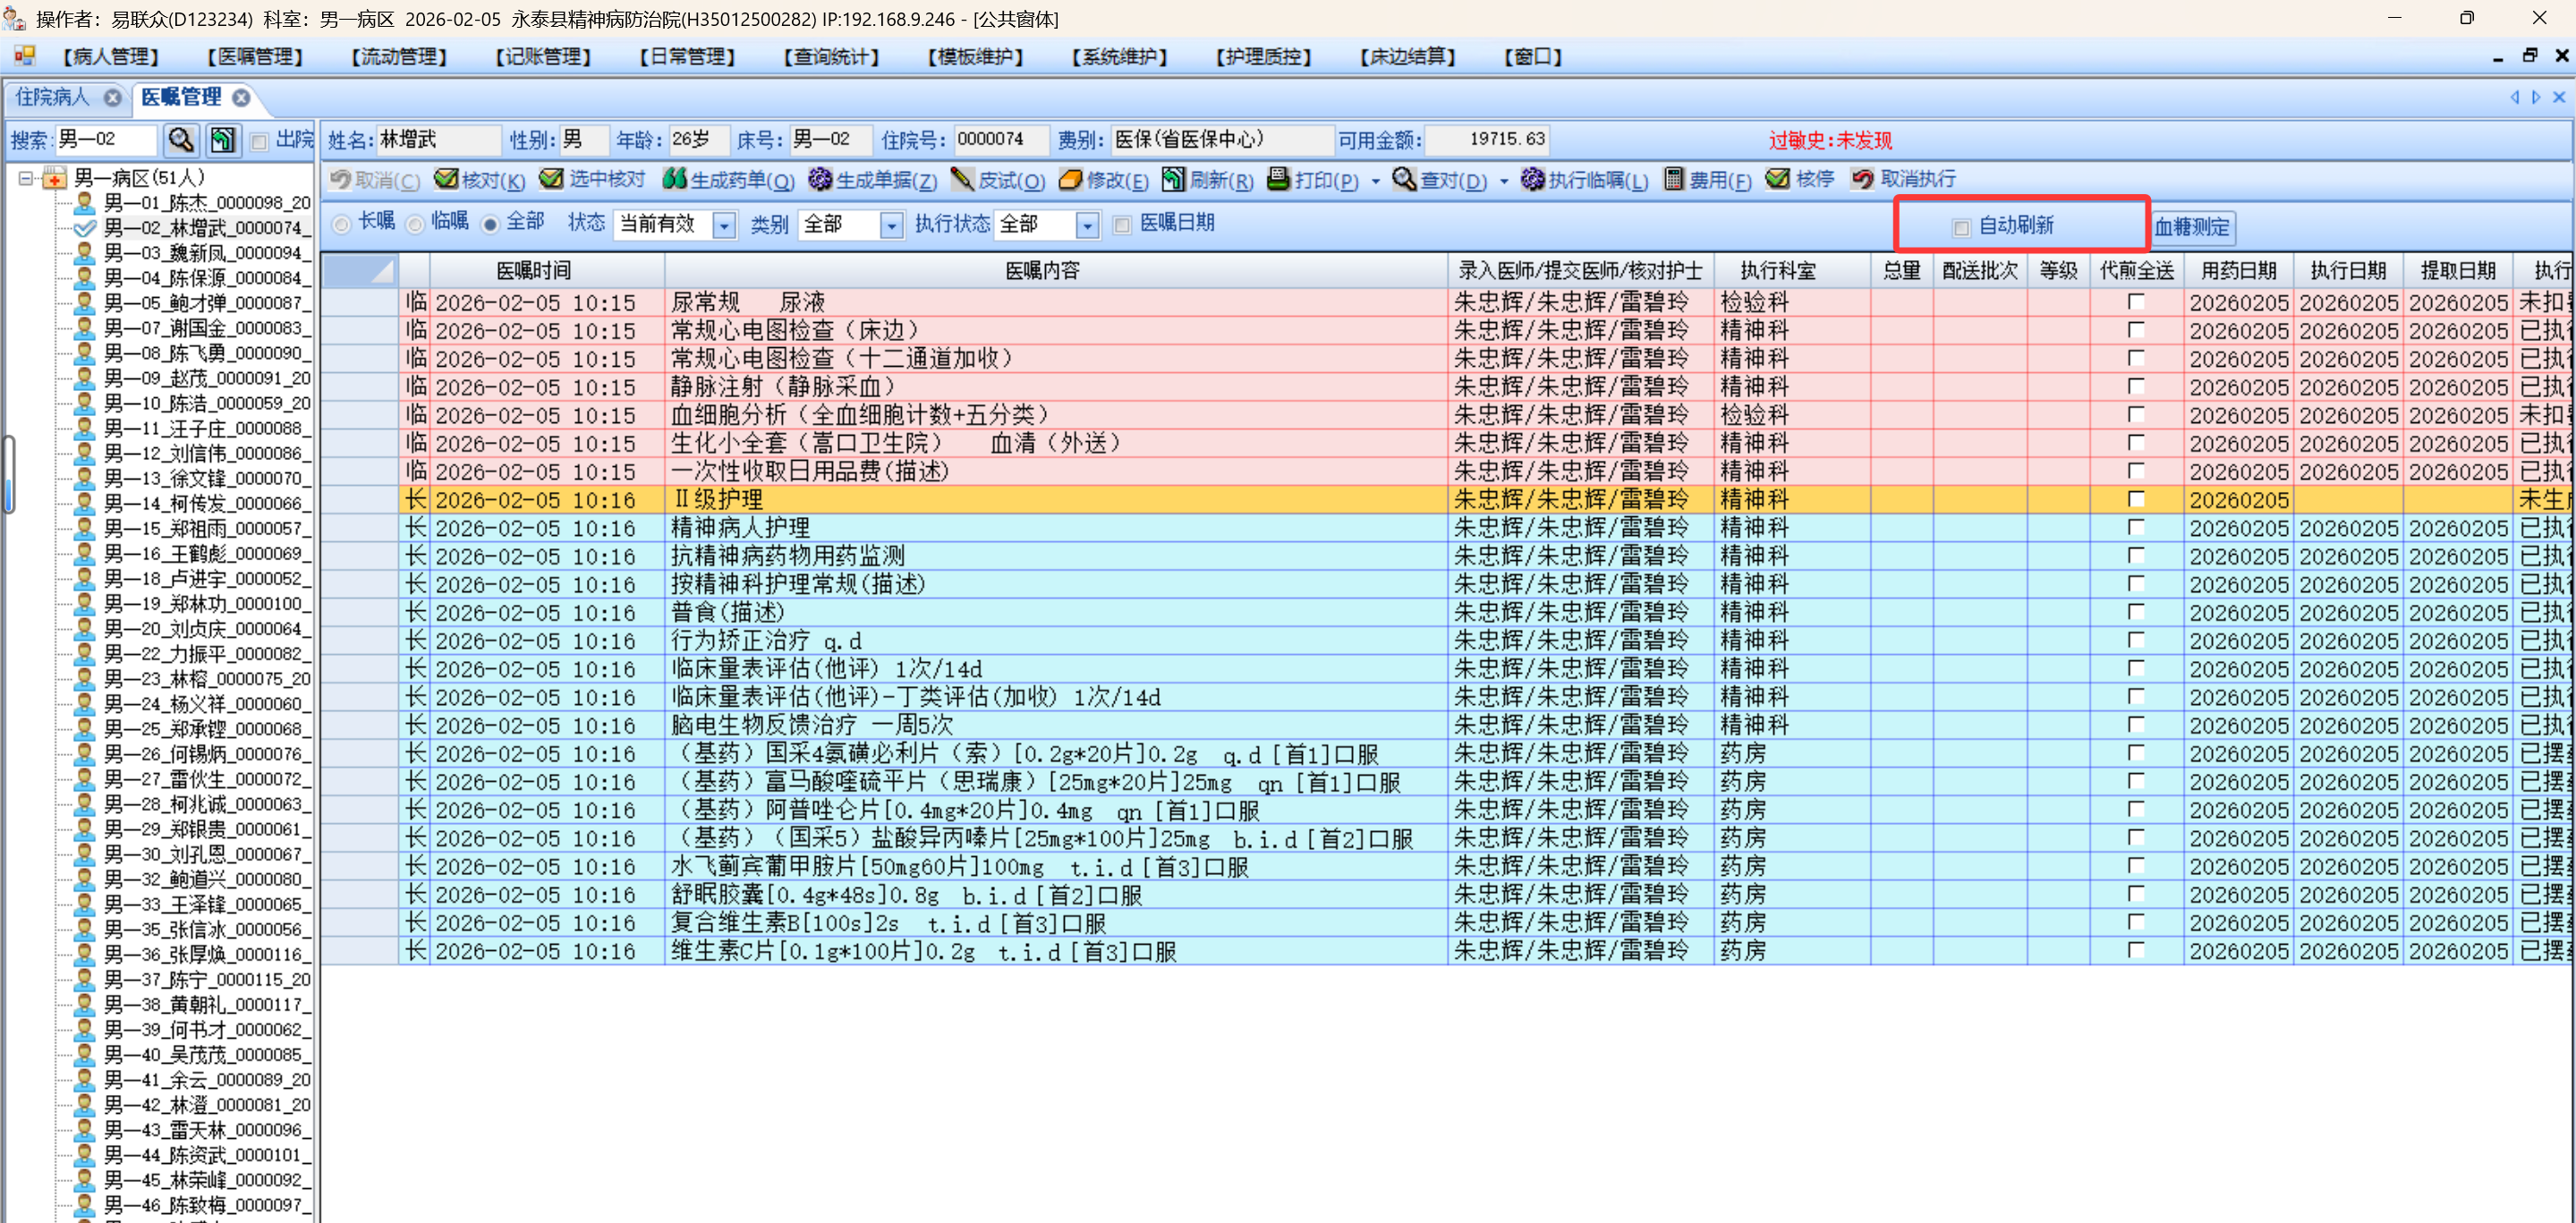Select the 长嘱 radio button
This screenshot has height=1223, width=2576.
click(342, 224)
